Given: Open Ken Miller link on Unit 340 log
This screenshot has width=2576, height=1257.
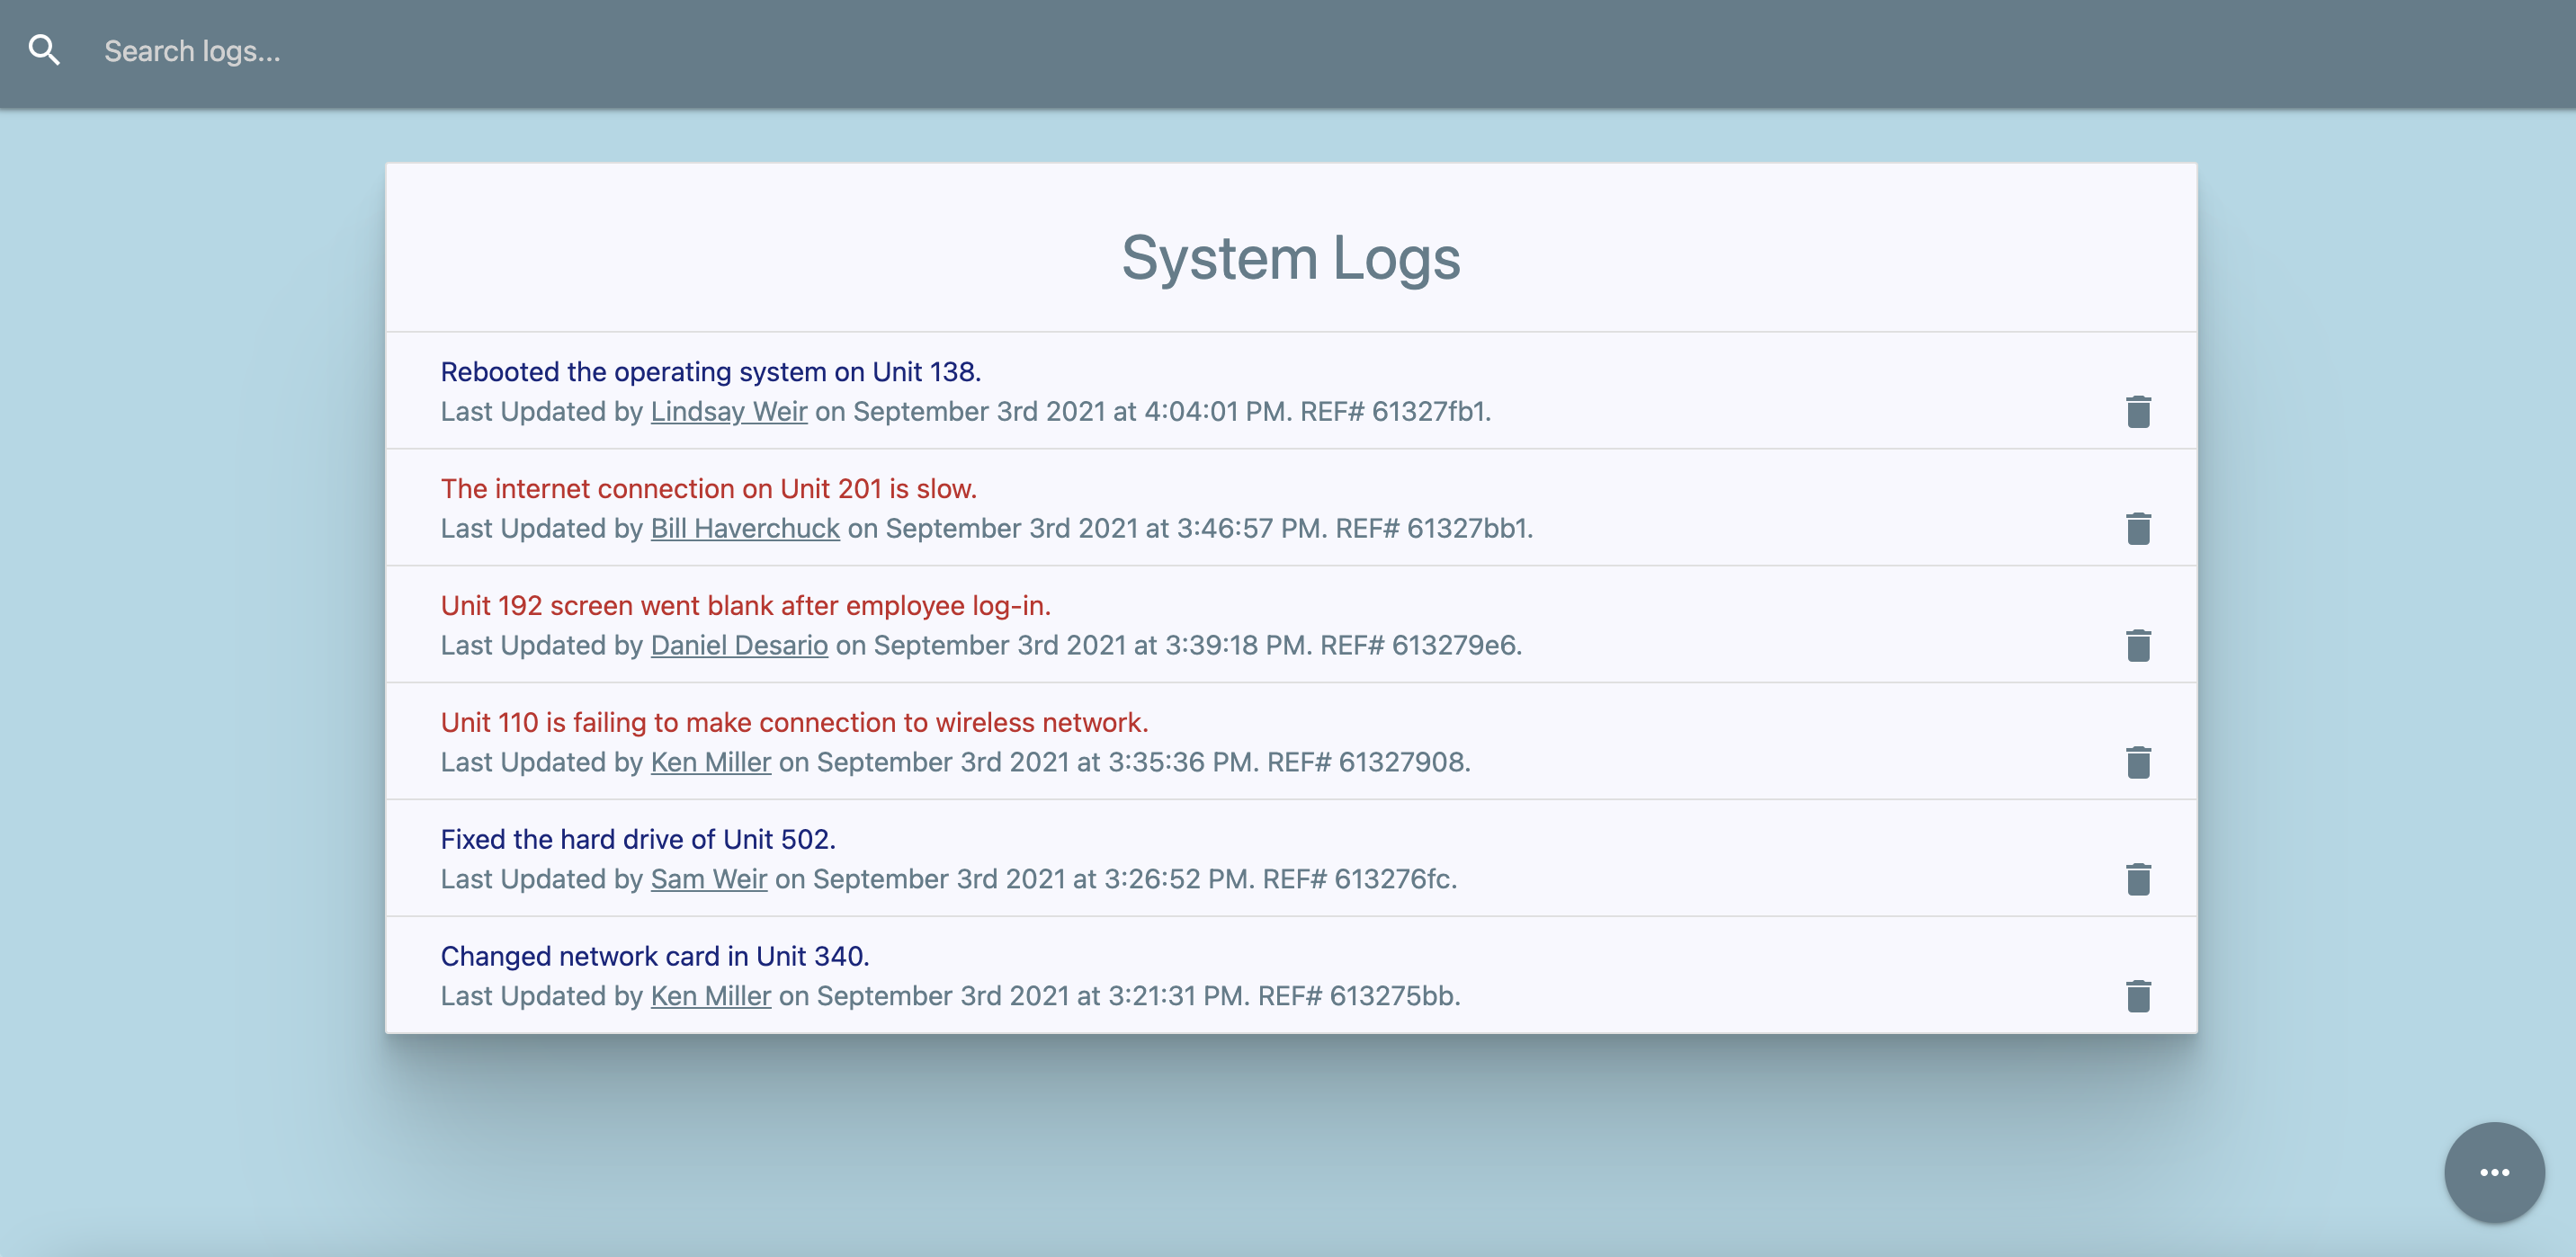Looking at the screenshot, I should (710, 997).
